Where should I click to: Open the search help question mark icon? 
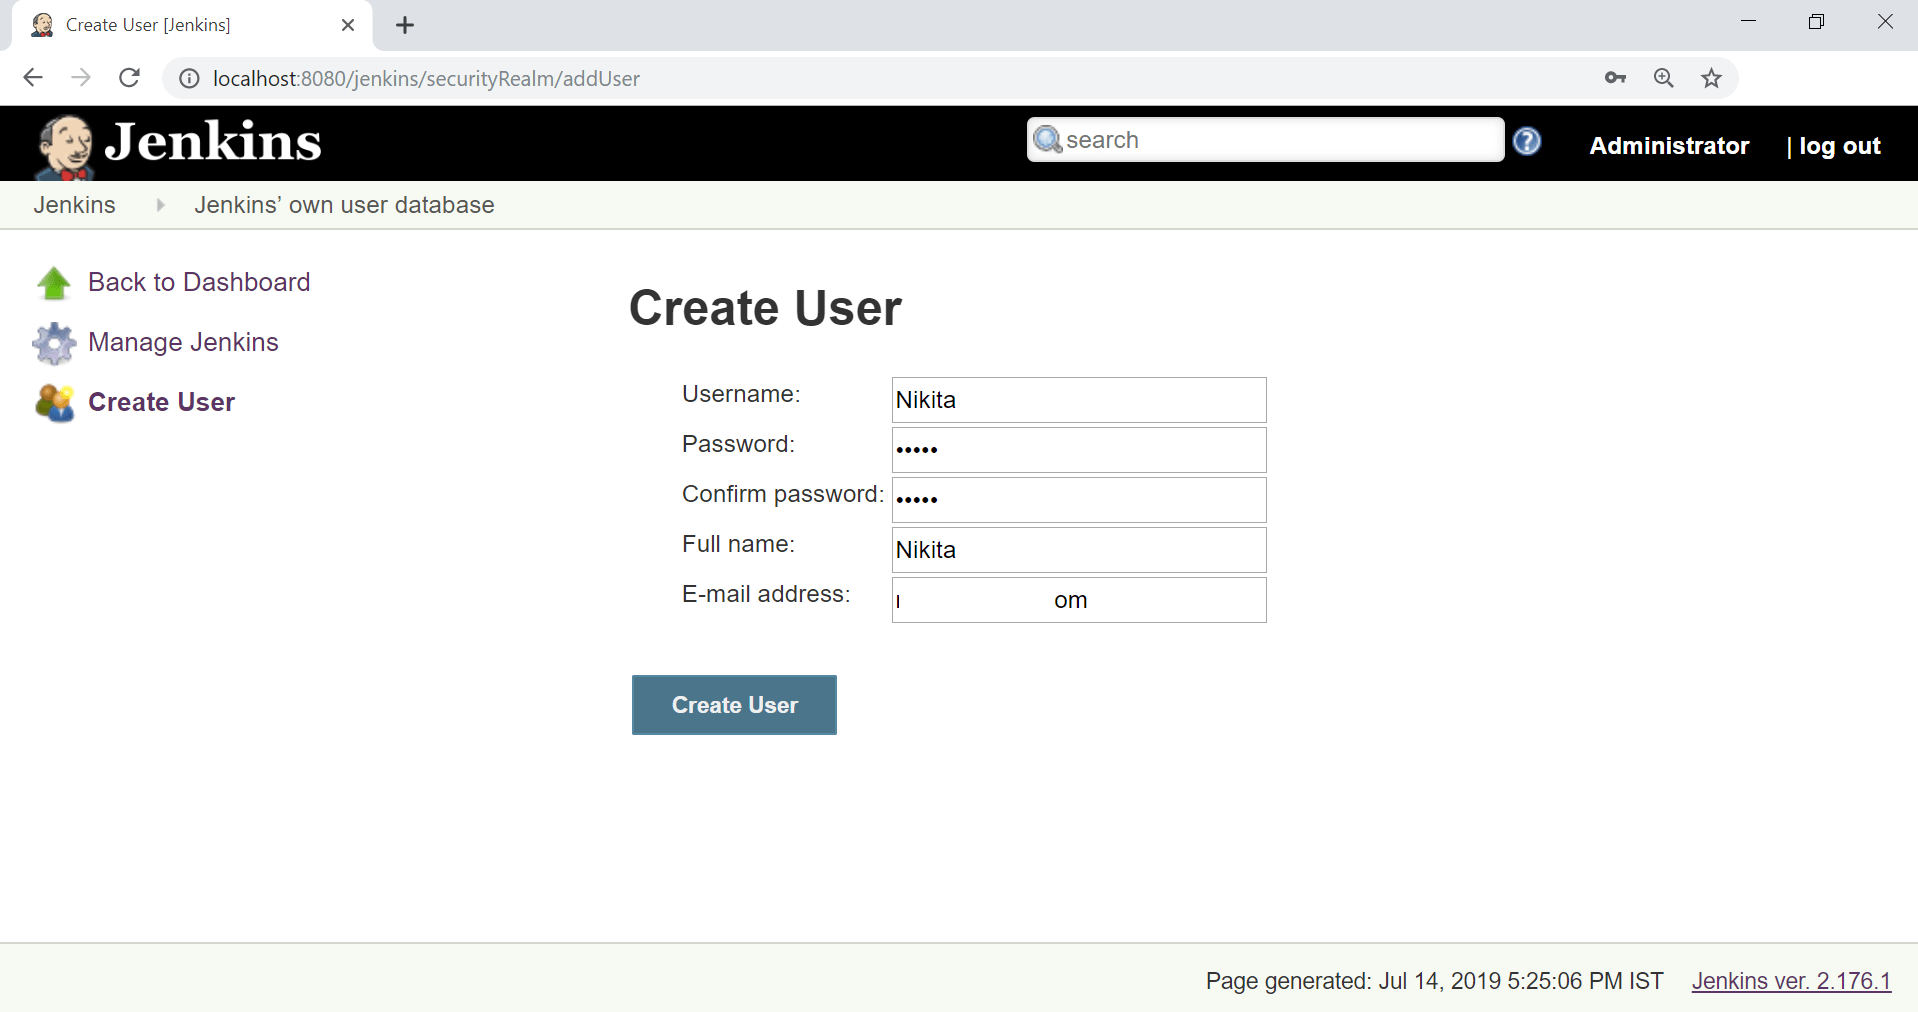click(1526, 141)
